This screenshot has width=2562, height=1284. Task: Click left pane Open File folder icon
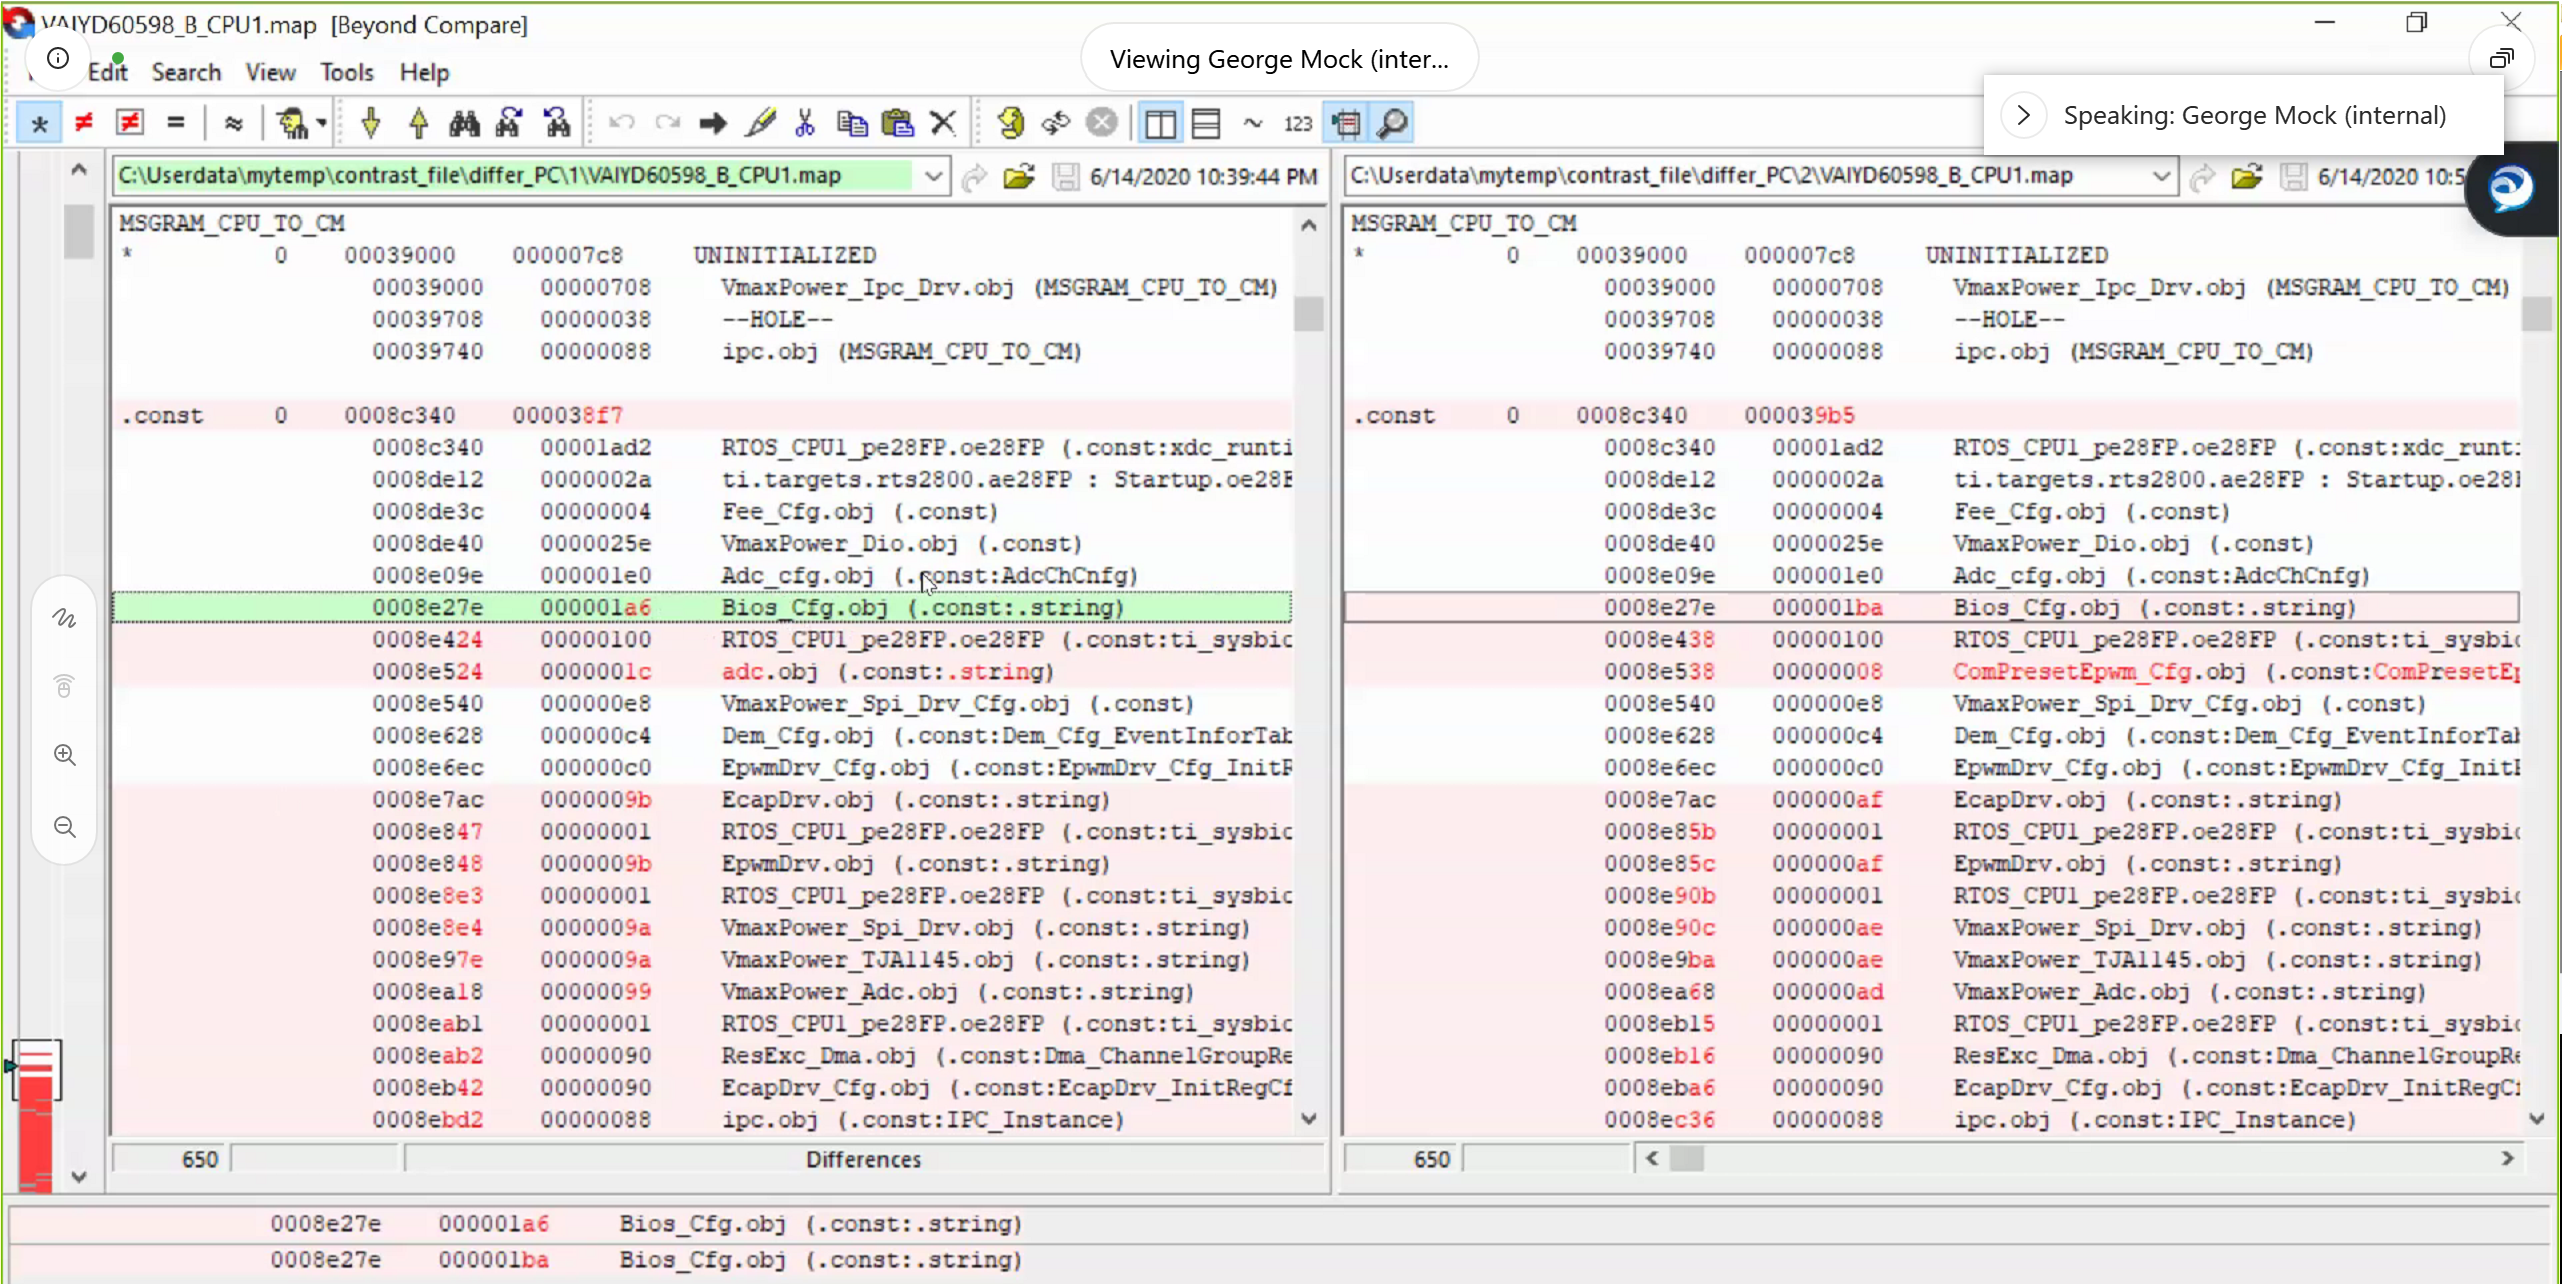coord(1019,177)
